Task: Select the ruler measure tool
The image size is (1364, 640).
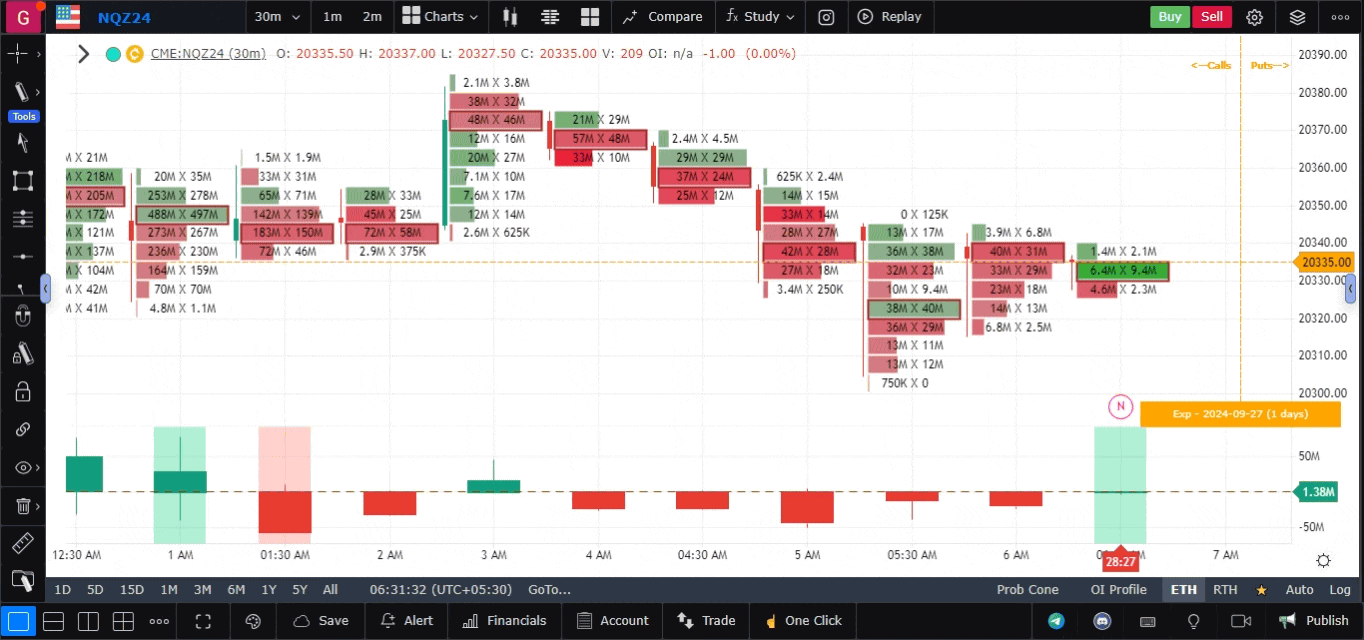Action: tap(22, 544)
